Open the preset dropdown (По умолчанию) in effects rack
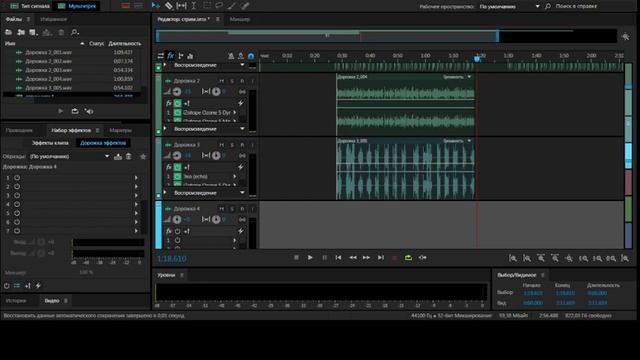 click(x=69, y=156)
